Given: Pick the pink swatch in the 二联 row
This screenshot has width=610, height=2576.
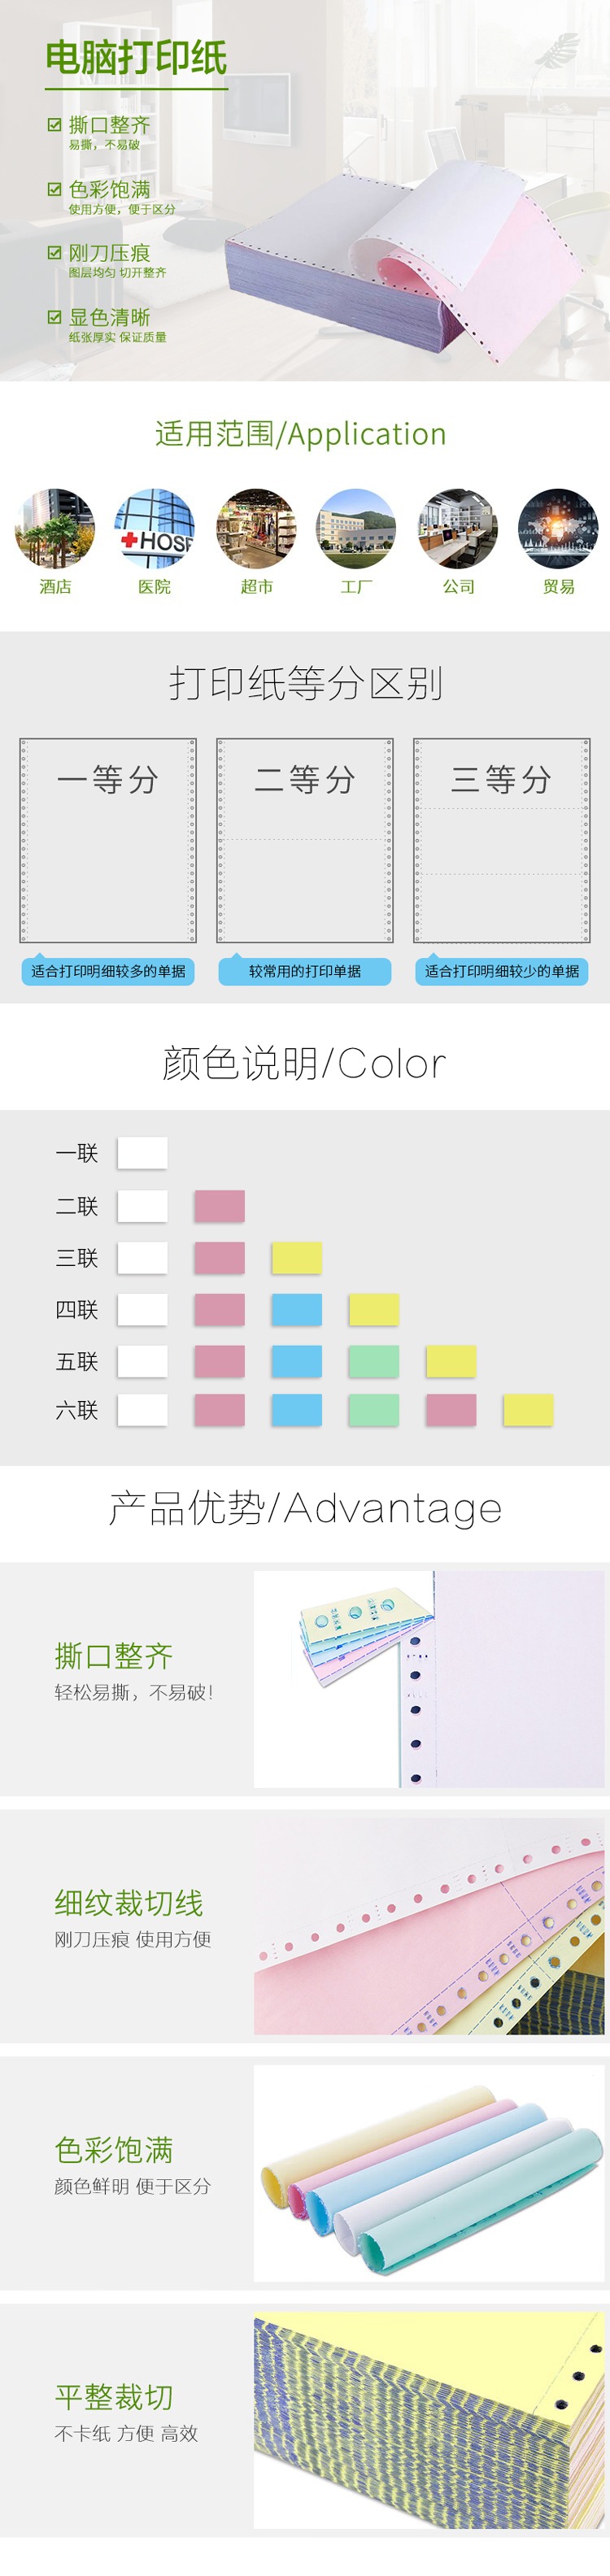Looking at the screenshot, I should [219, 1206].
